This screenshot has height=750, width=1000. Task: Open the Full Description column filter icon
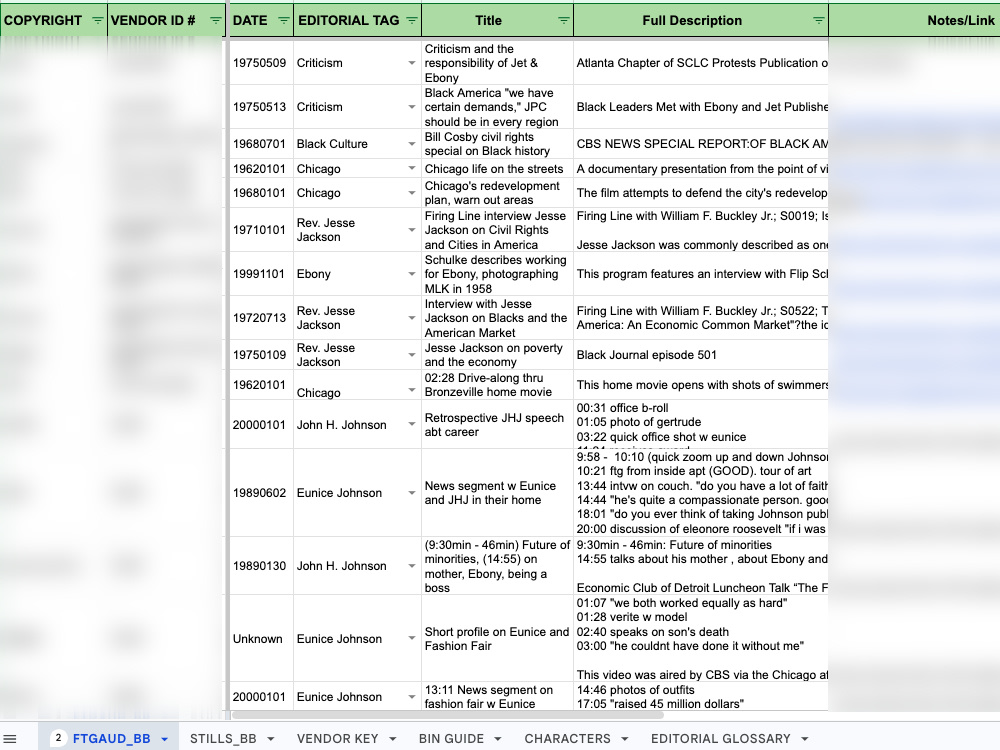click(819, 20)
